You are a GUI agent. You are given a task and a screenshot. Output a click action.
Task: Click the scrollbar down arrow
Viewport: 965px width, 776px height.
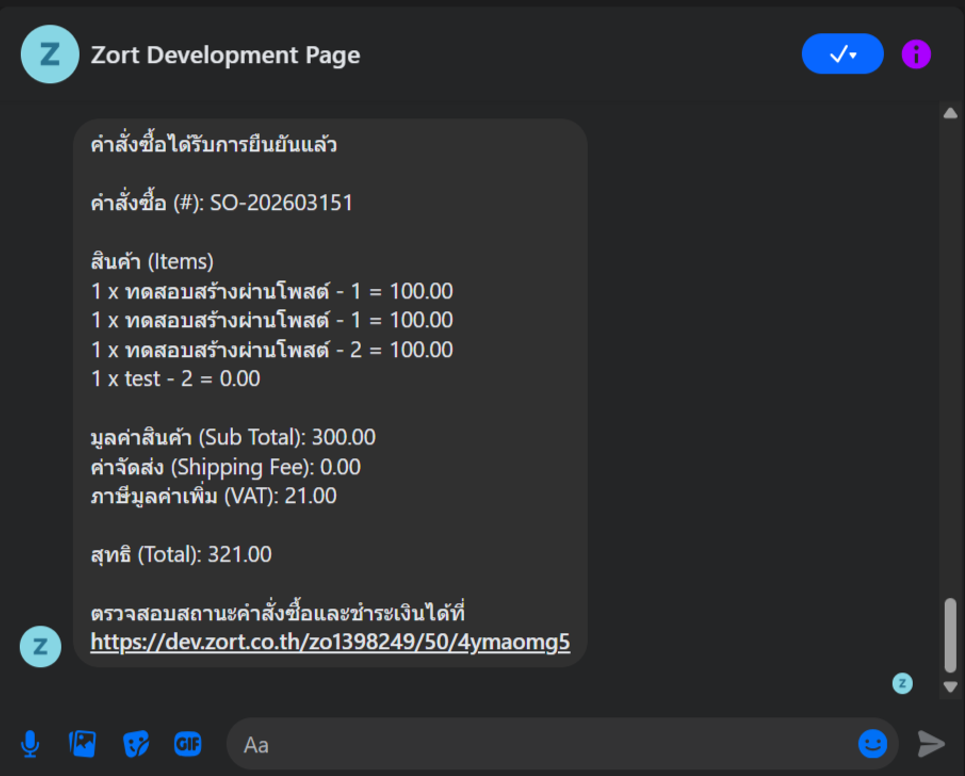click(950, 687)
